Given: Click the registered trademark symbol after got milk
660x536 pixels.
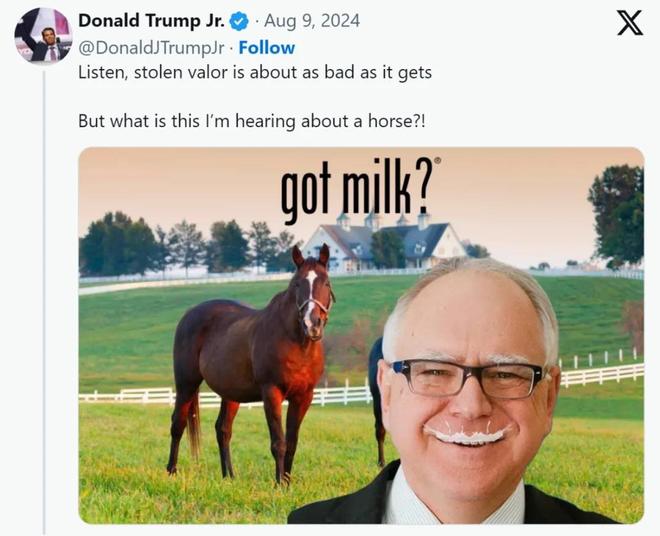Looking at the screenshot, I should pyautogui.click(x=438, y=160).
